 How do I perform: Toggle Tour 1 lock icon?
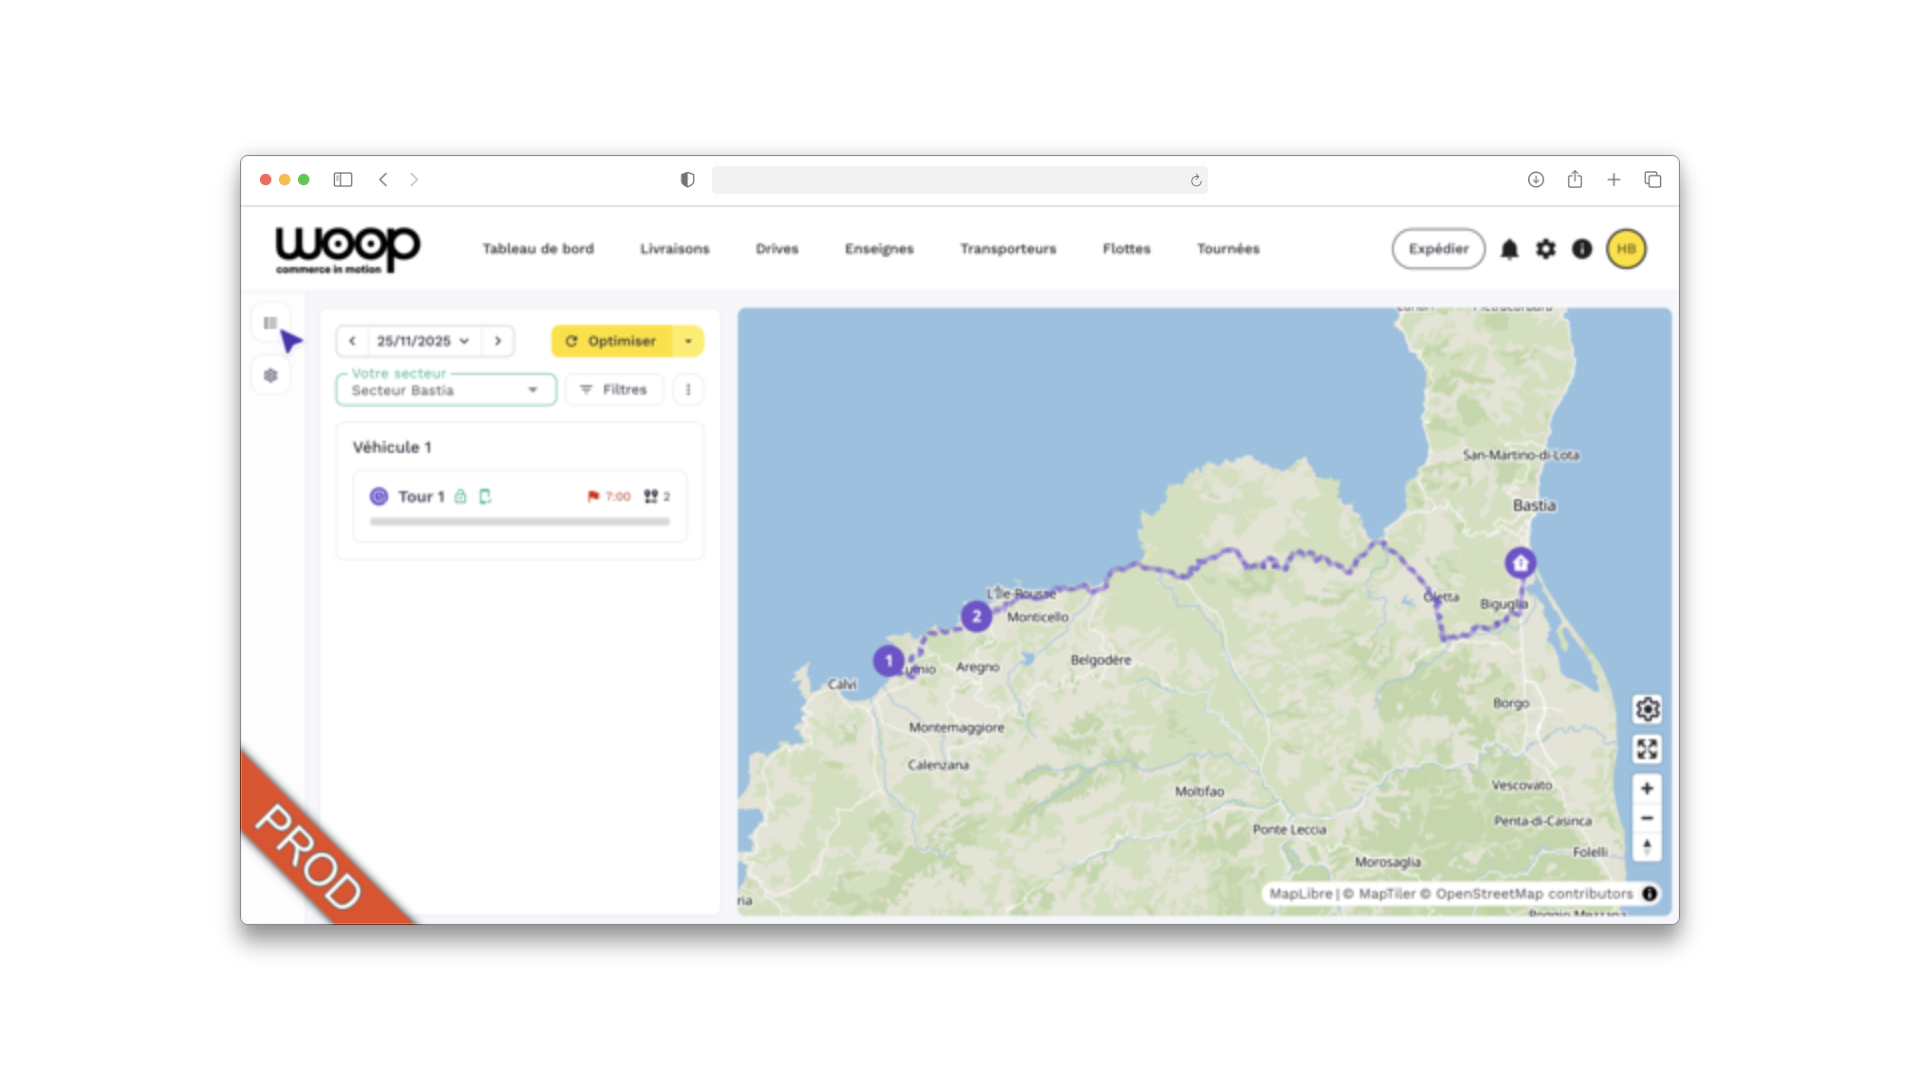(x=461, y=496)
